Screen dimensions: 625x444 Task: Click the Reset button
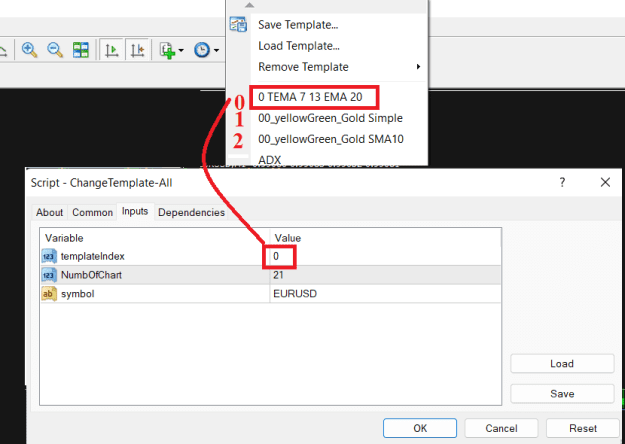click(x=583, y=428)
